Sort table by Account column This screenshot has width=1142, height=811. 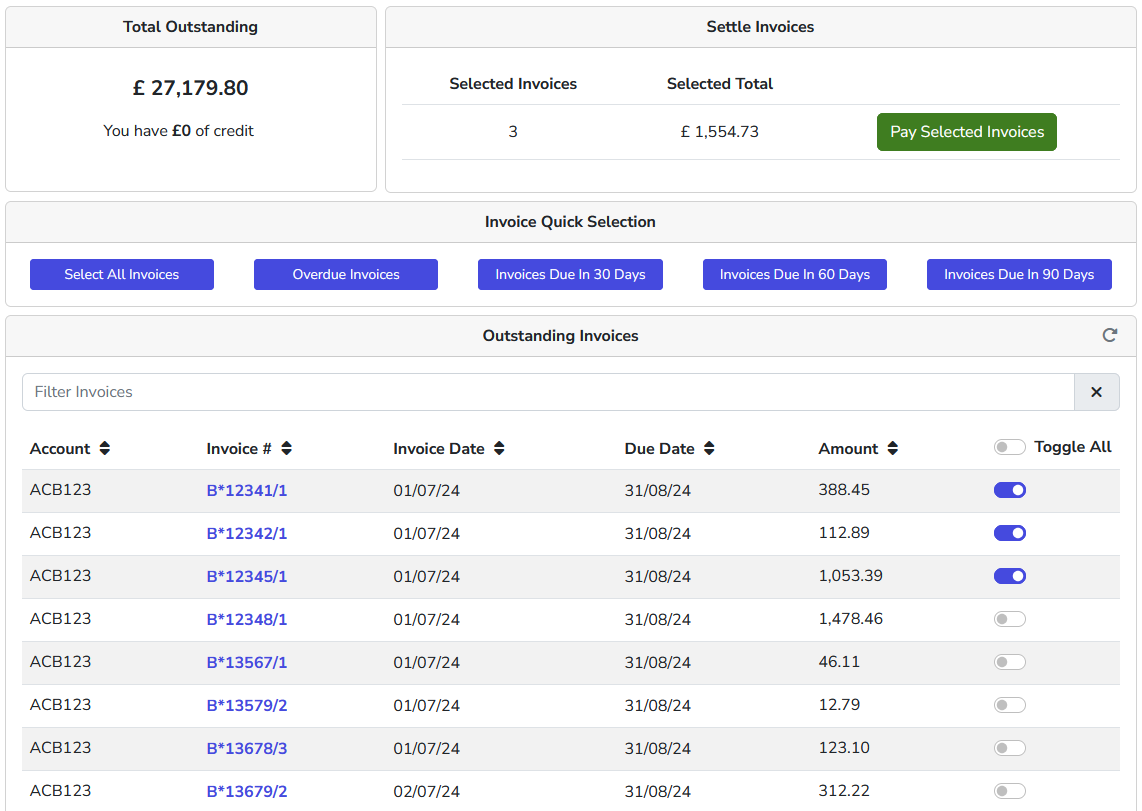pos(105,448)
